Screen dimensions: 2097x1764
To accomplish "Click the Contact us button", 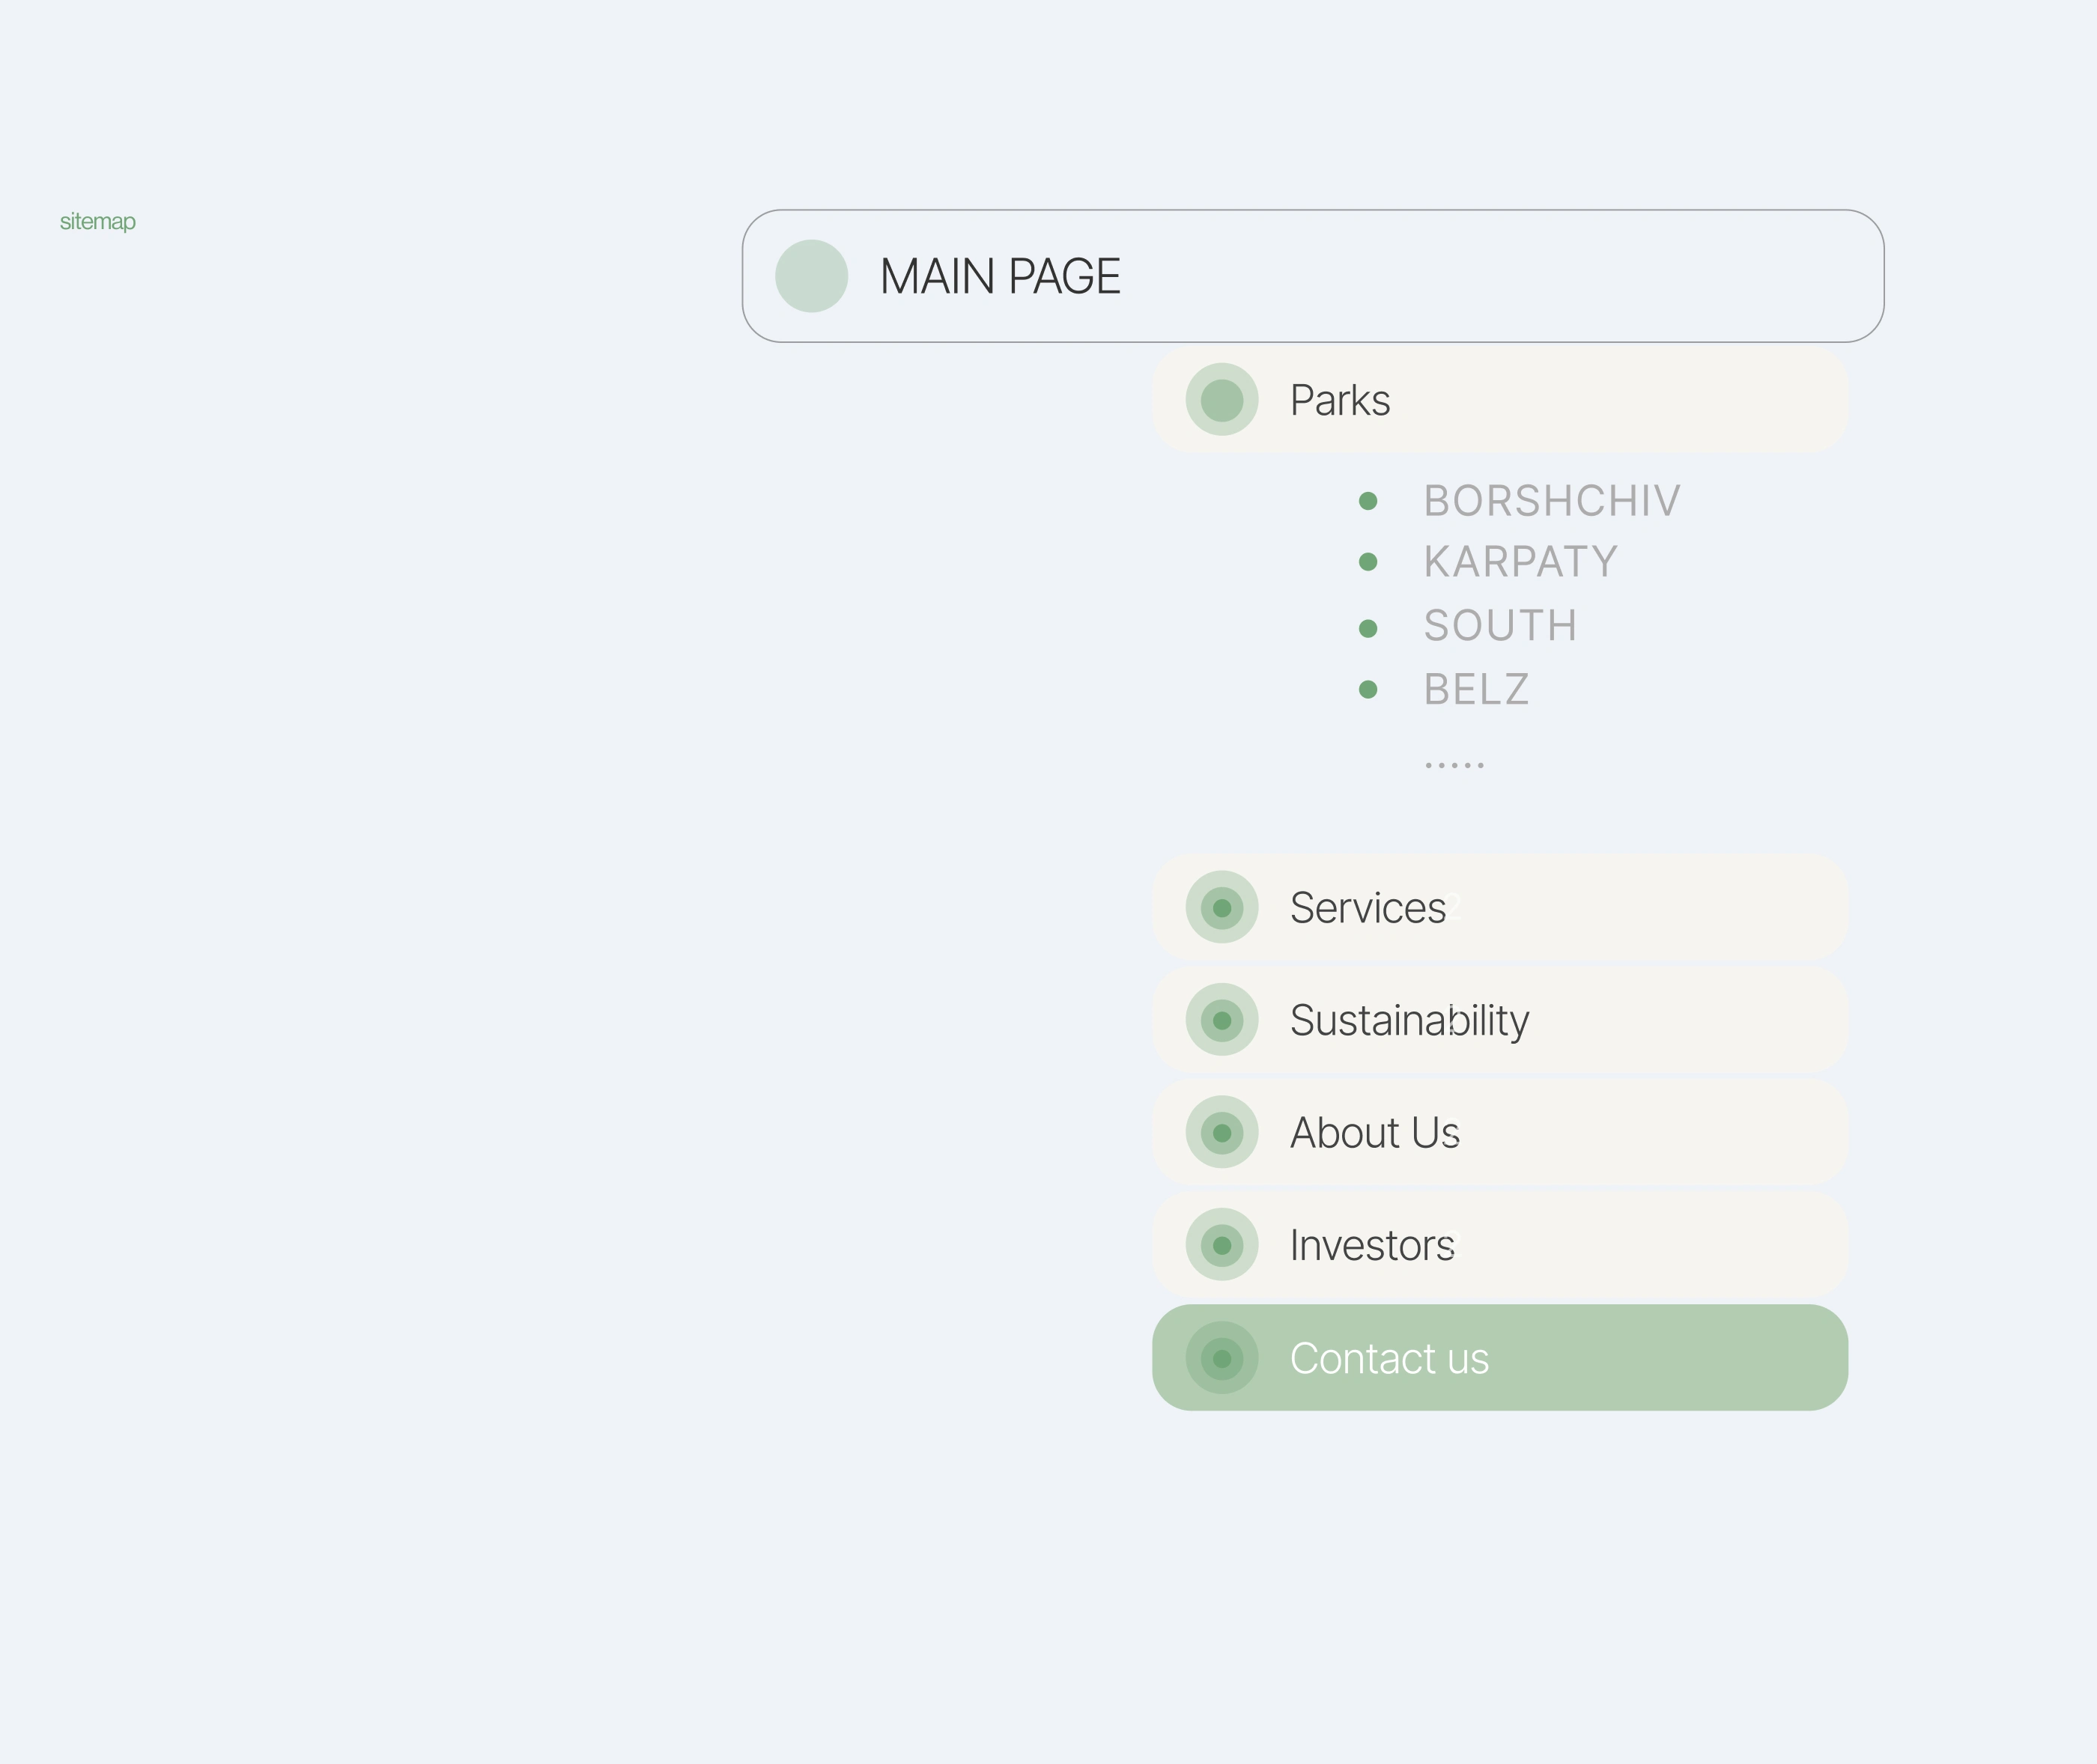I will point(1500,1358).
